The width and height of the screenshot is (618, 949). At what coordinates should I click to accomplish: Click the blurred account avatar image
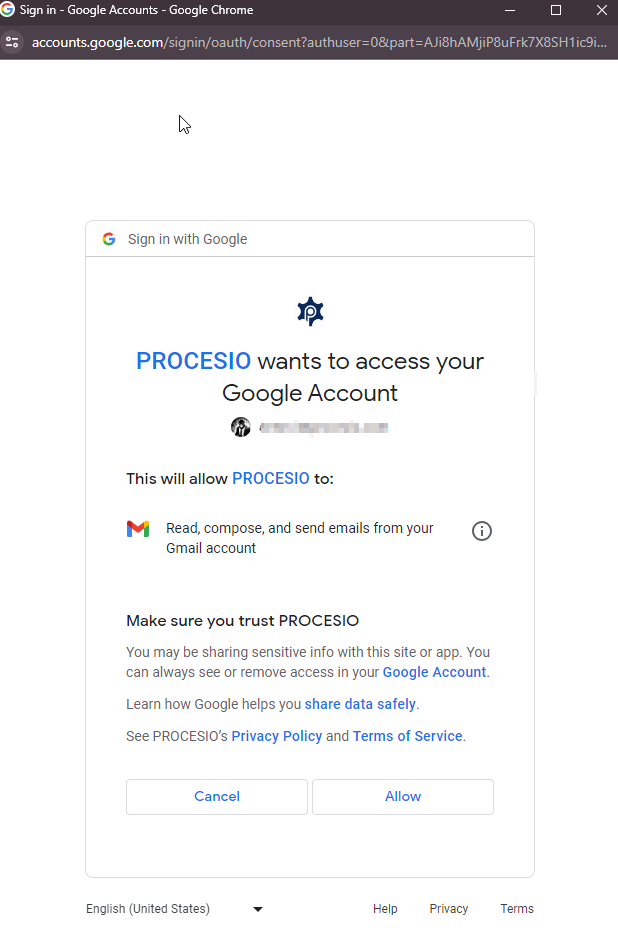240,427
